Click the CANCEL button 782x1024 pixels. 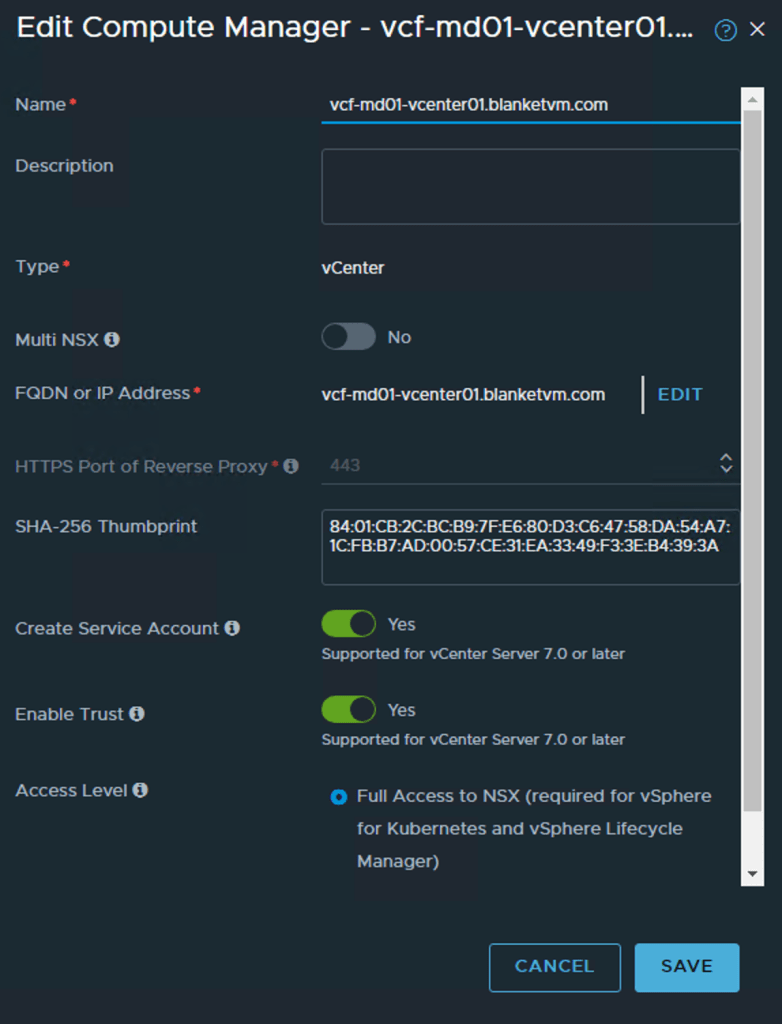click(555, 967)
